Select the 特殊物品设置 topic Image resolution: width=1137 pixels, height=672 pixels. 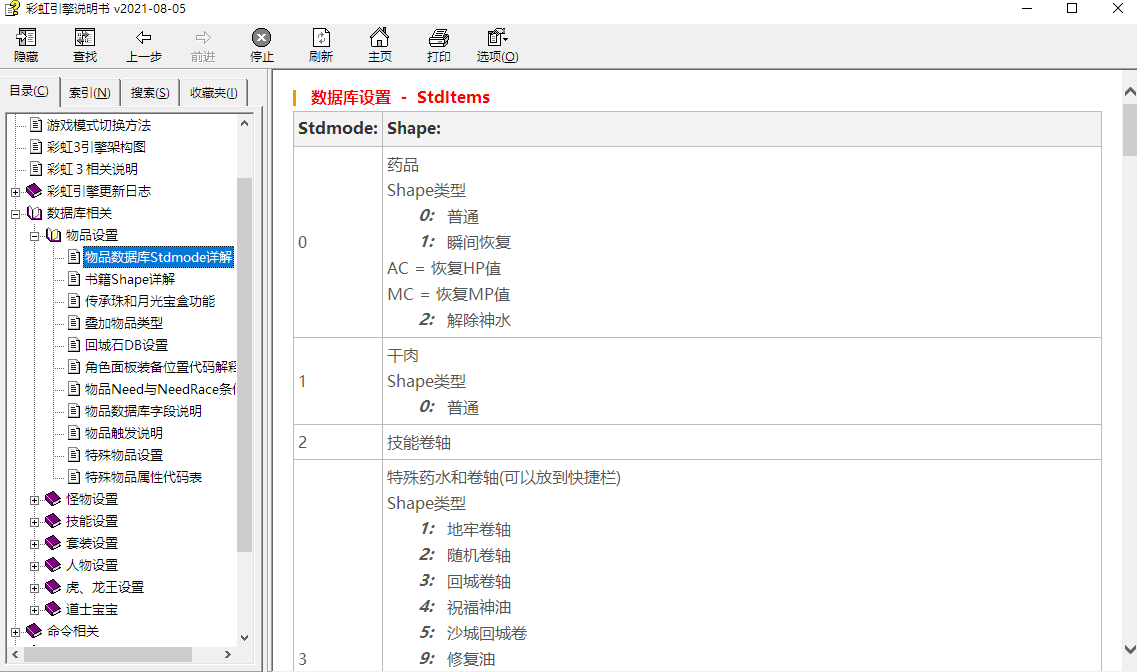123,455
